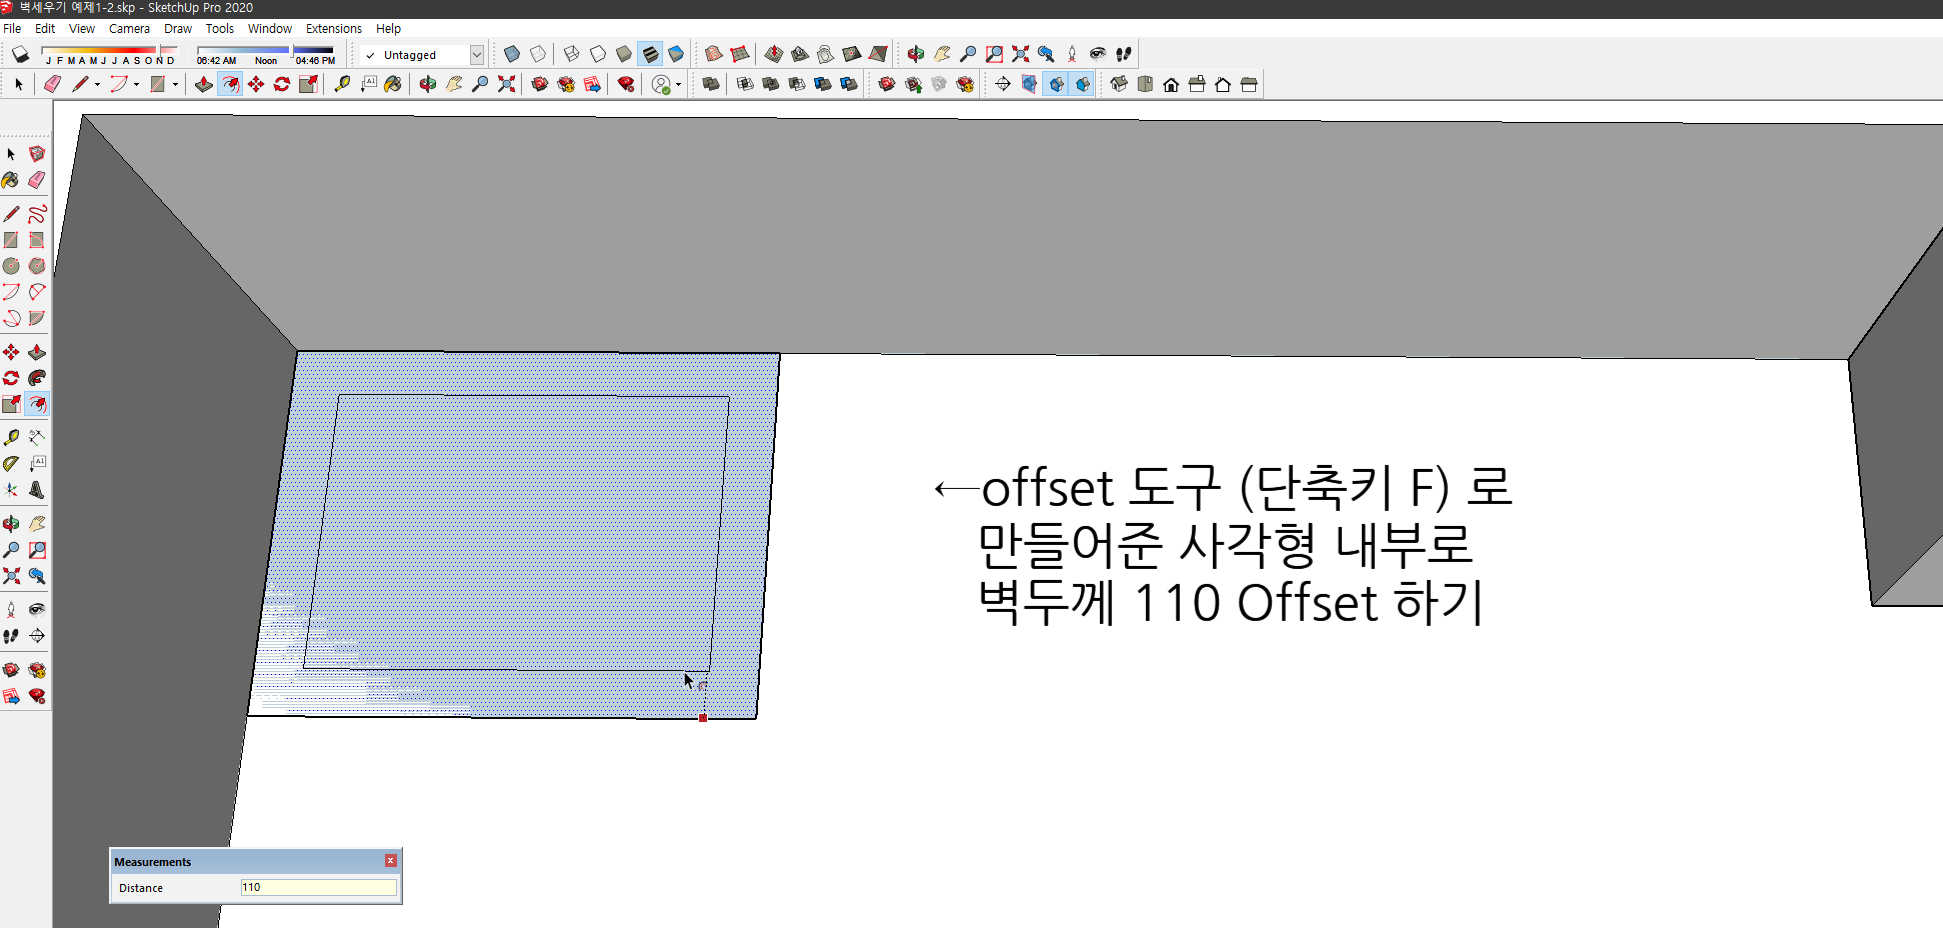1943x928 pixels.
Task: Toggle shadows on or off
Action: 20,54
